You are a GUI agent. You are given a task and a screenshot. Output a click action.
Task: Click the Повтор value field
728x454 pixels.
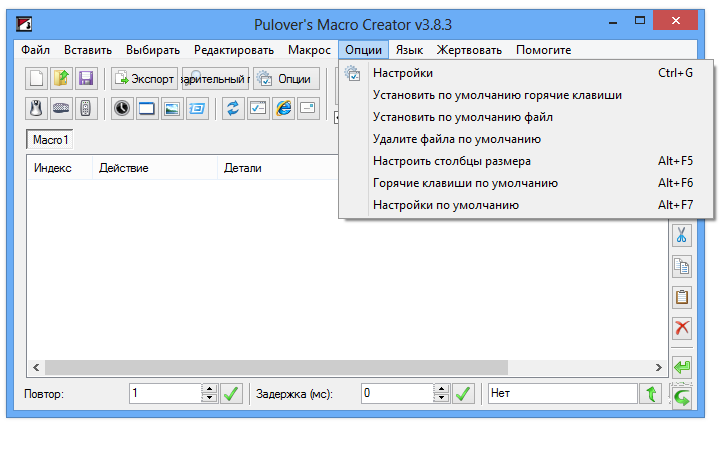click(x=165, y=394)
